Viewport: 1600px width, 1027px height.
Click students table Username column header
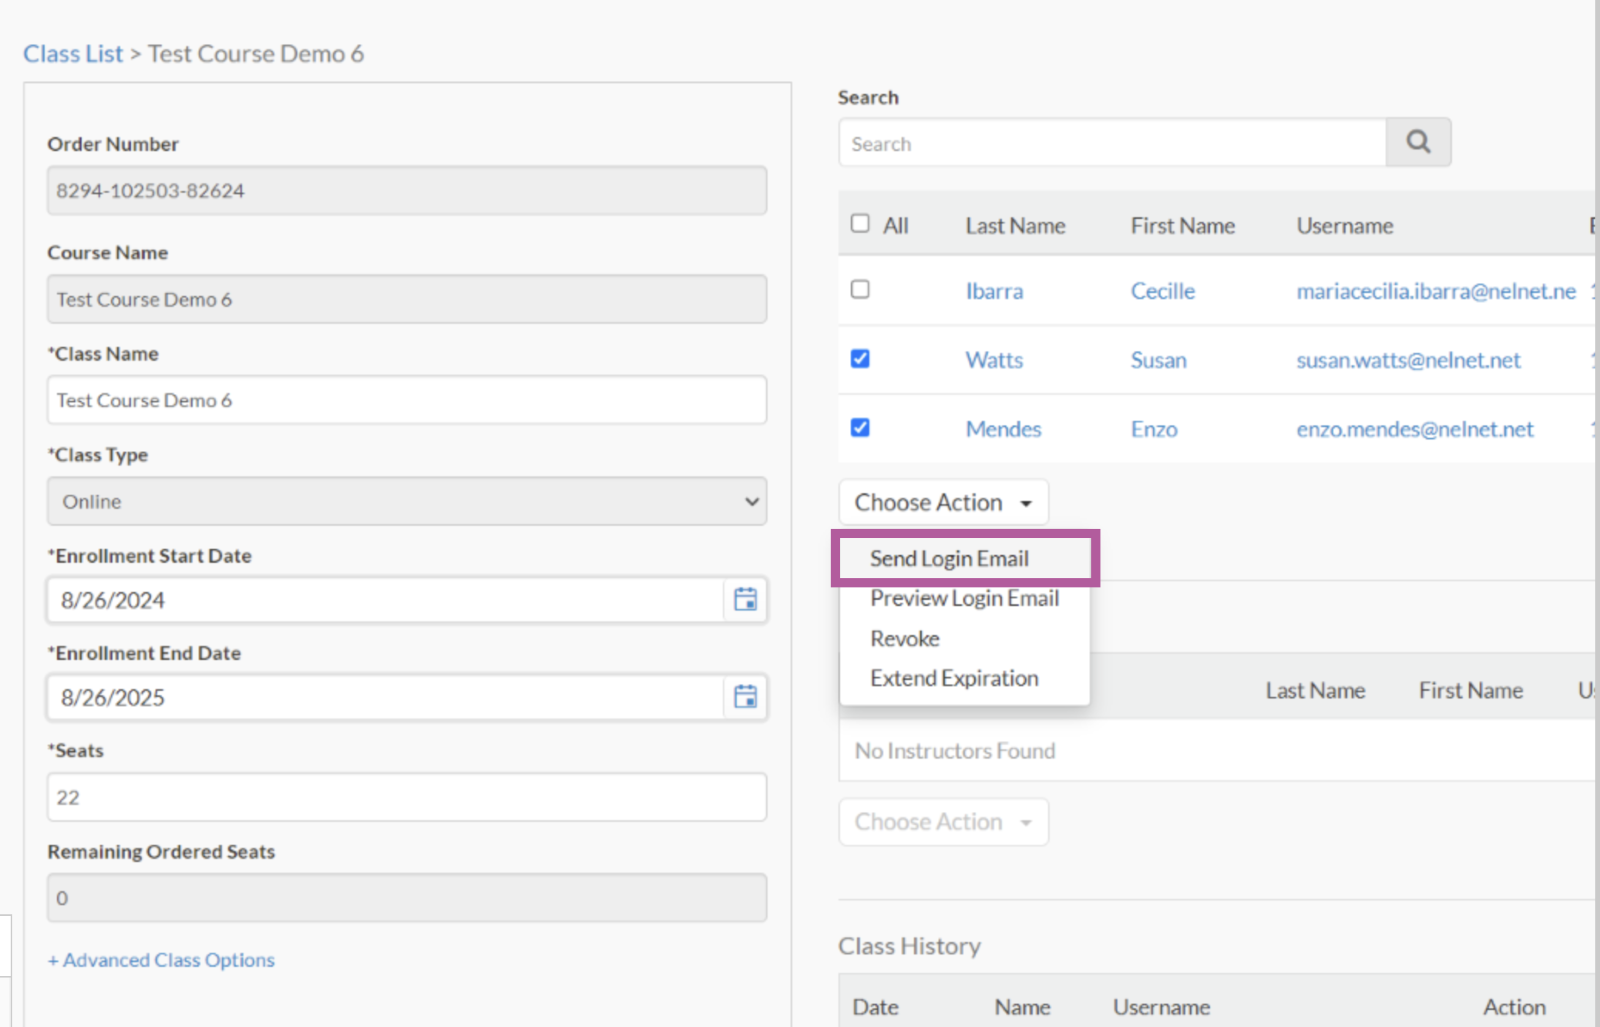pyautogui.click(x=1345, y=226)
